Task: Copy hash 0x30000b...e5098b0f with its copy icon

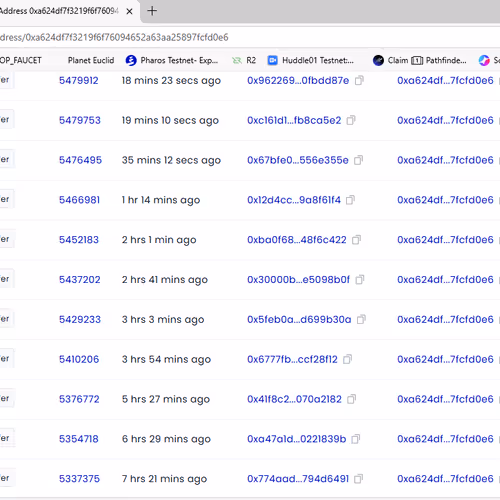Action: [360, 280]
